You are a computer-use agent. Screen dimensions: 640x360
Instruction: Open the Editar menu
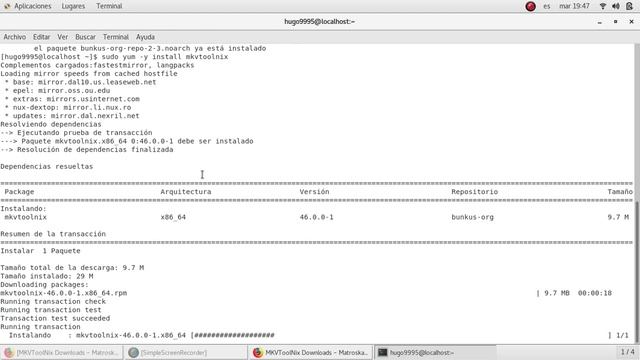tap(42, 37)
